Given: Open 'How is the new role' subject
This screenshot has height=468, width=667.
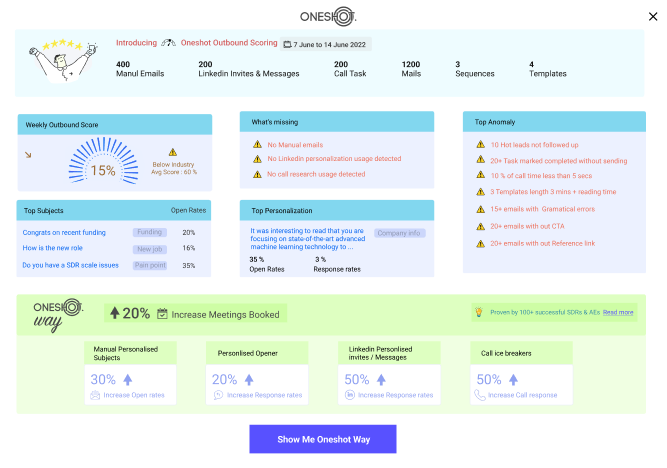Looking at the screenshot, I should pyautogui.click(x=53, y=248).
